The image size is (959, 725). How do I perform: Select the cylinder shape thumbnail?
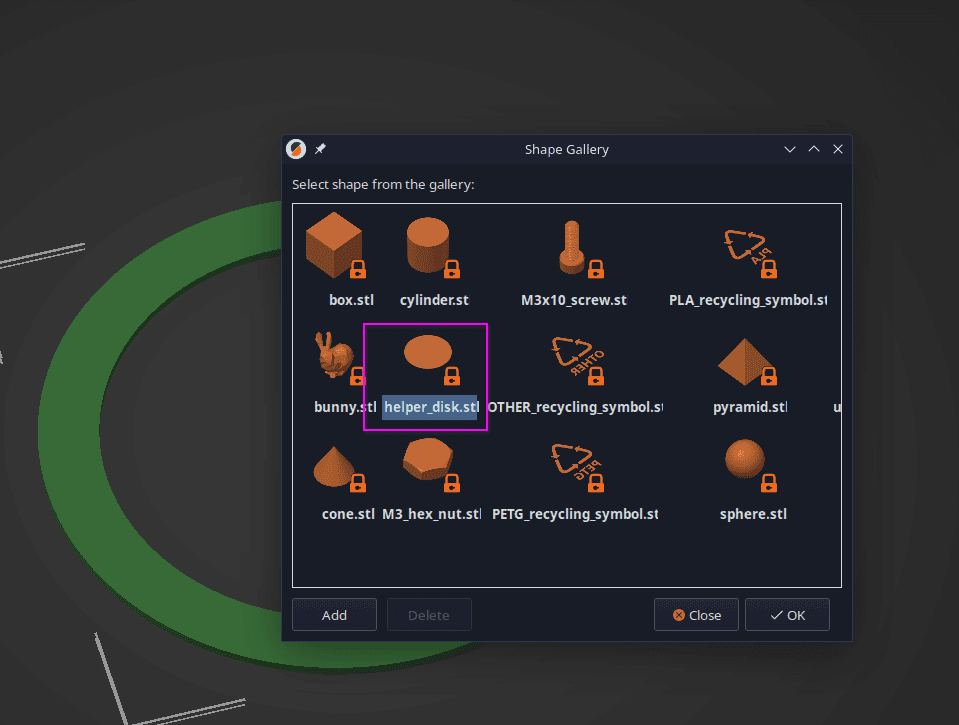click(428, 245)
